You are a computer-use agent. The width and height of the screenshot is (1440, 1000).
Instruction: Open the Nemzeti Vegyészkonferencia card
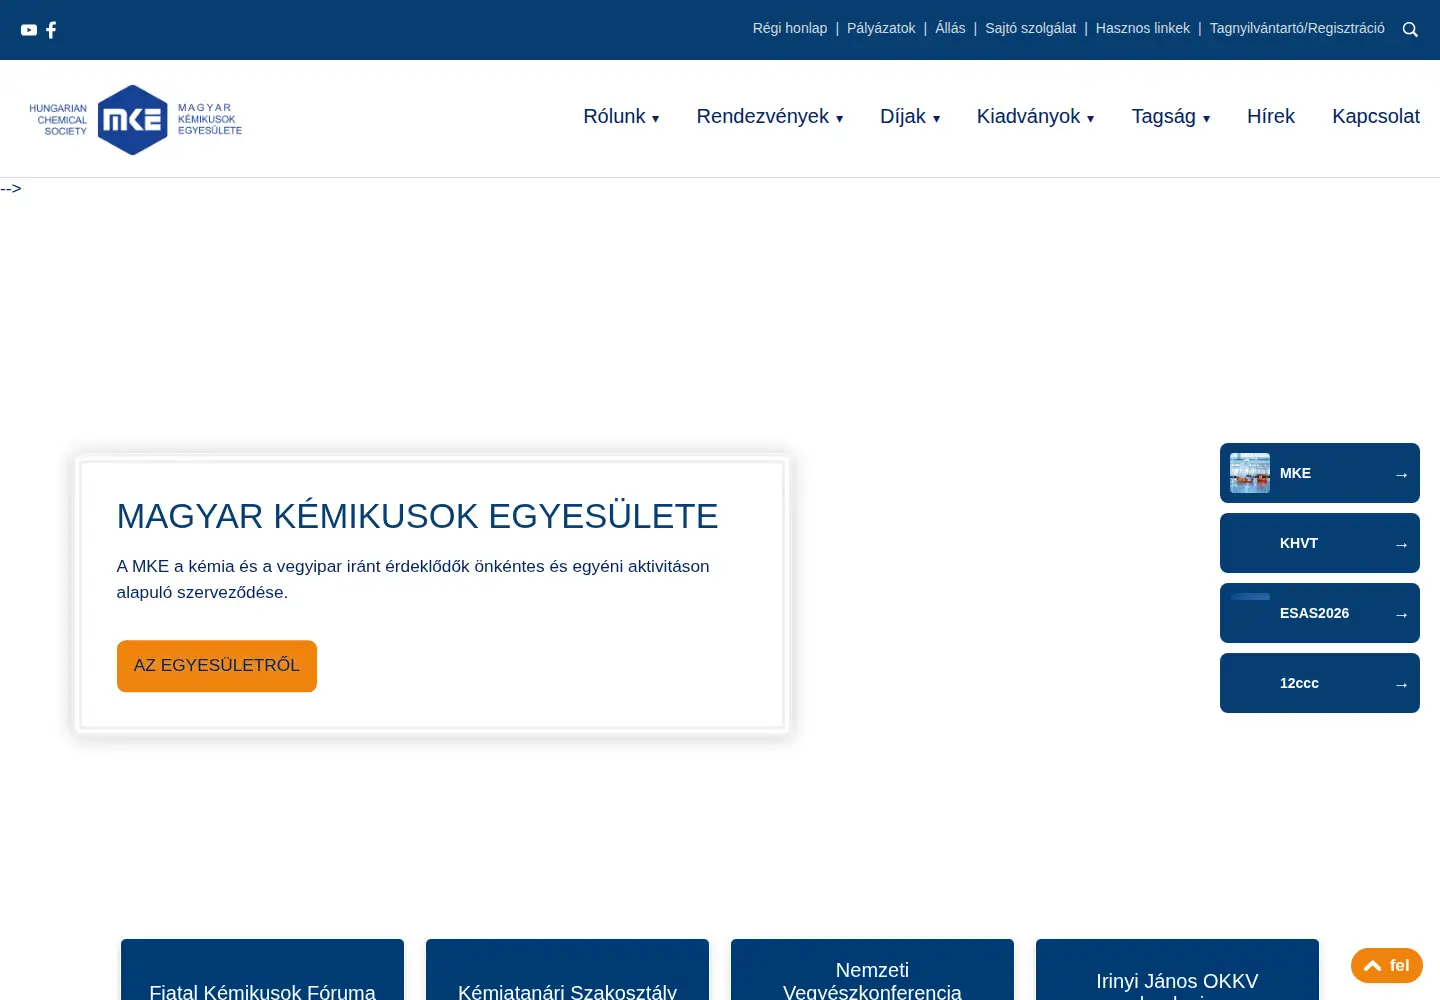click(872, 970)
